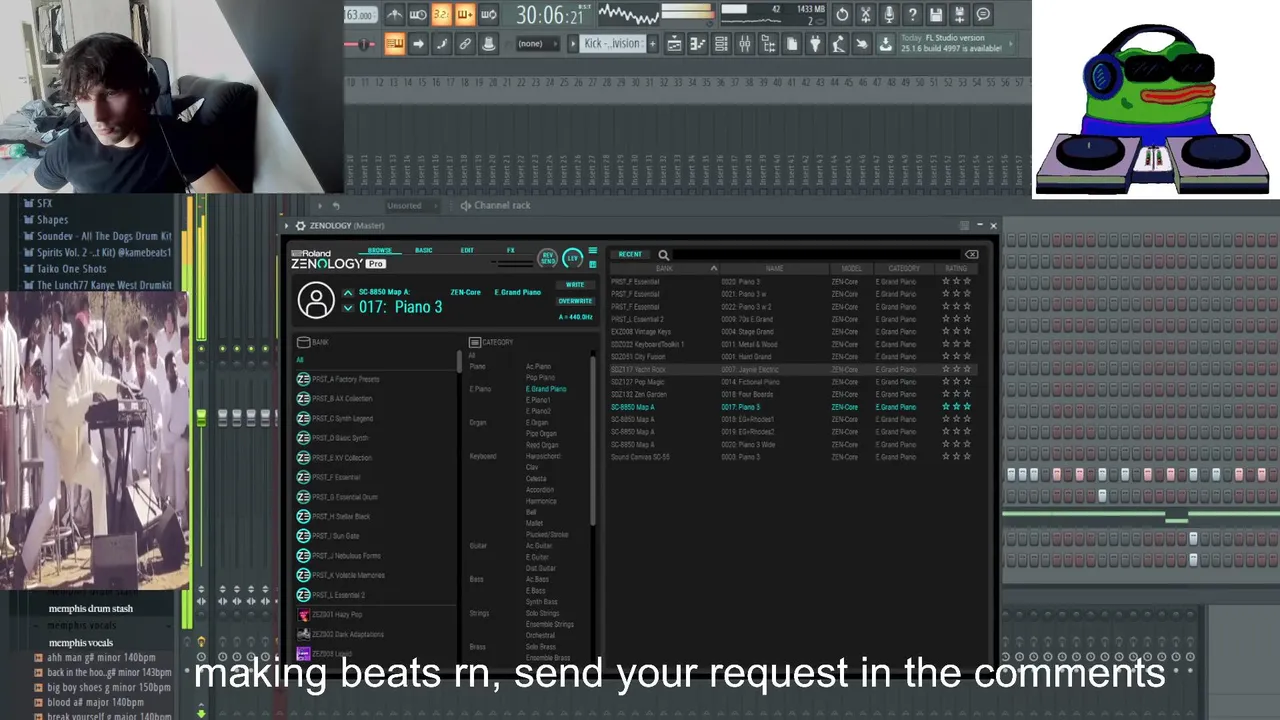Click the PRST_A Factory Presets bank icon
This screenshot has width=1280, height=720.
(303, 379)
